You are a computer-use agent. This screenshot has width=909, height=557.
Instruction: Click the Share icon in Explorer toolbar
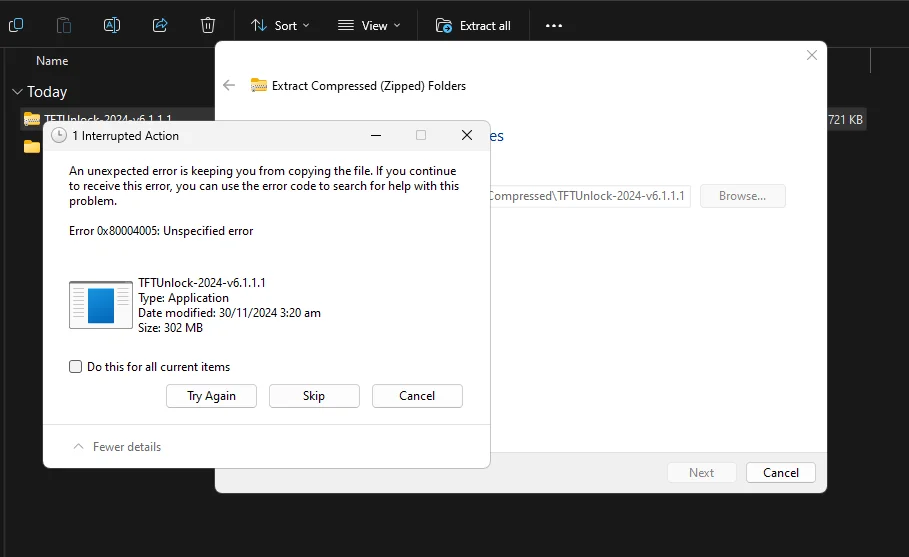[160, 26]
